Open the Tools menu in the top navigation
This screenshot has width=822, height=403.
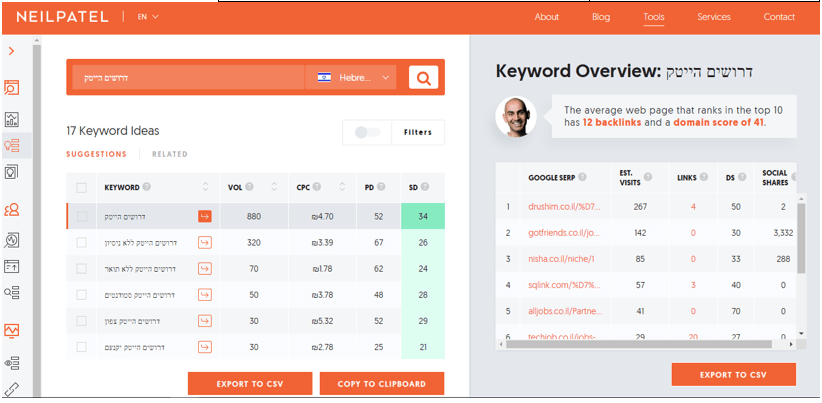pos(654,17)
